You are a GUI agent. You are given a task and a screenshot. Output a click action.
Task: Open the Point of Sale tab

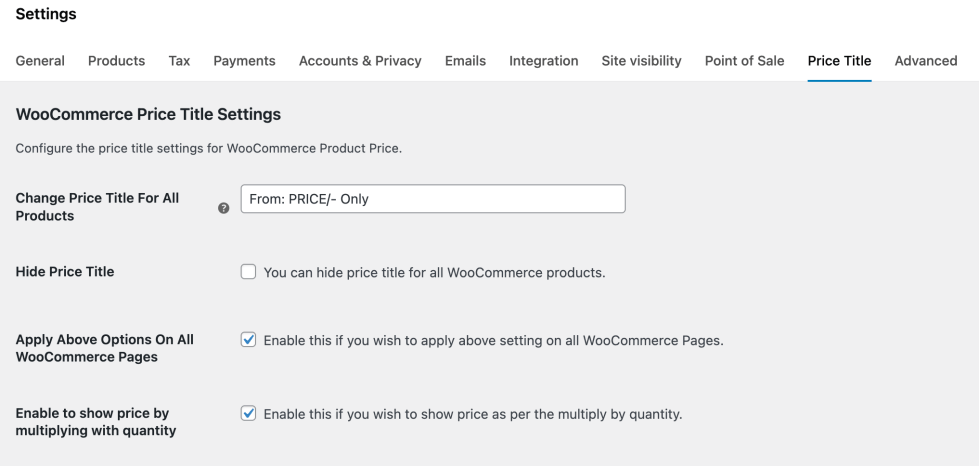coord(744,61)
